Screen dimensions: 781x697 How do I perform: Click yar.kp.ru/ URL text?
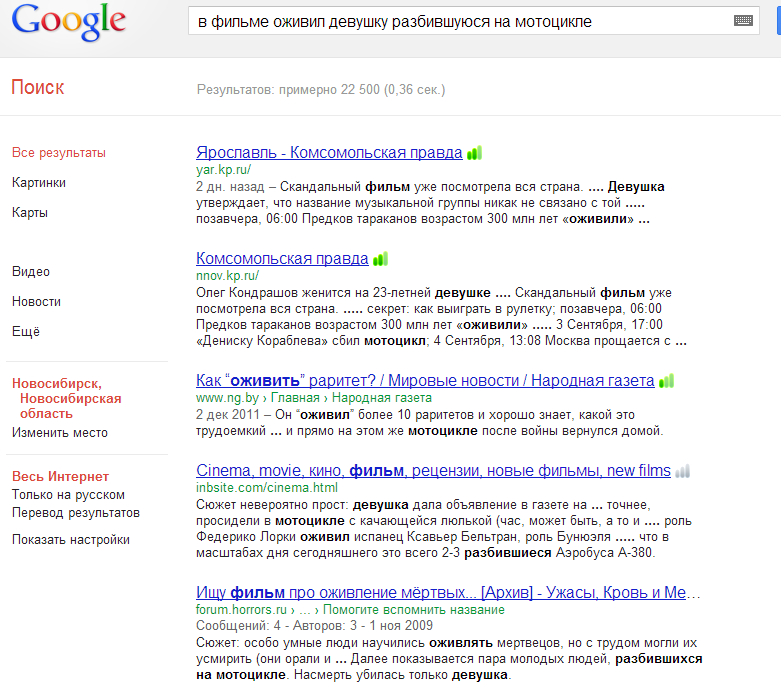(x=223, y=170)
